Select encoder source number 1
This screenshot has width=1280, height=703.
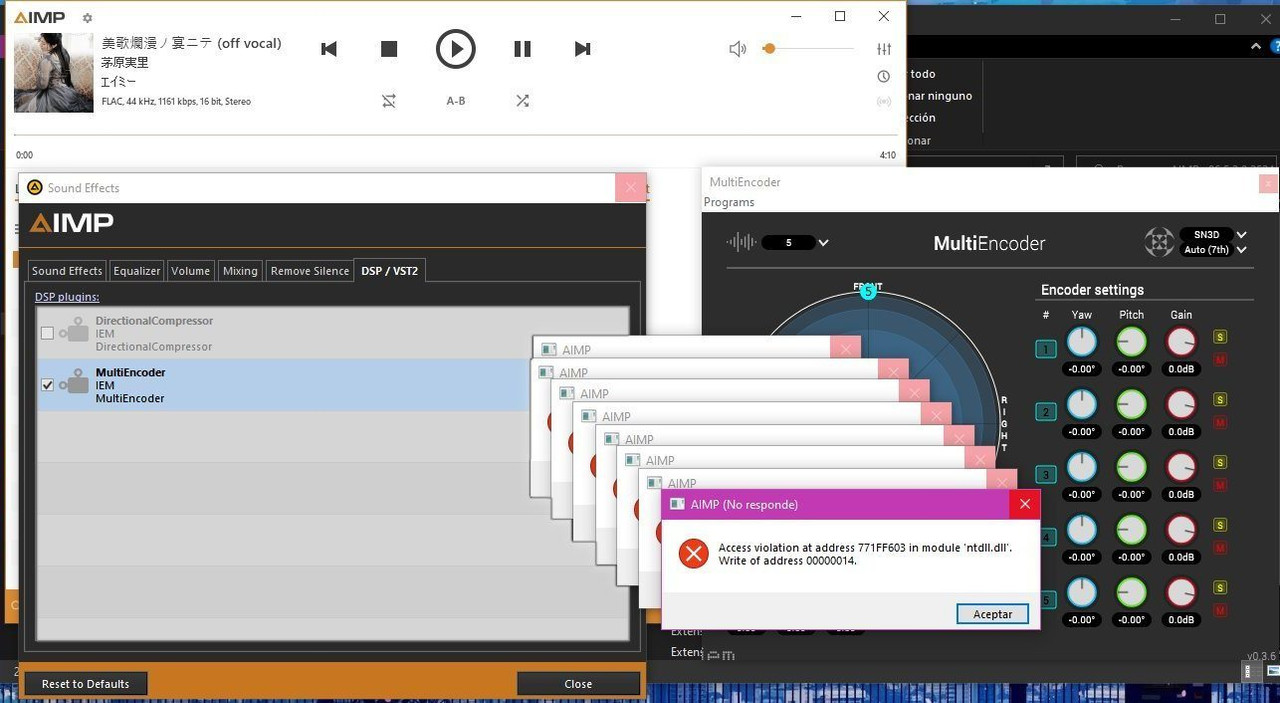point(1046,349)
